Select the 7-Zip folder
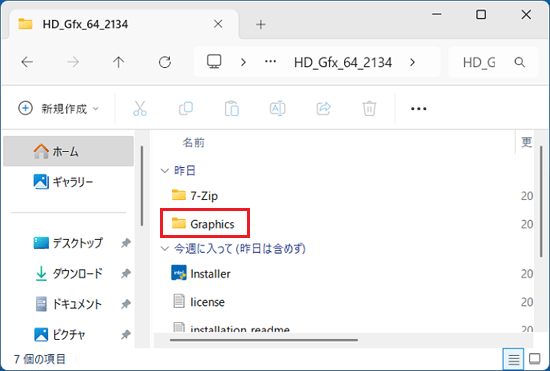This screenshot has height=371, width=550. click(x=194, y=195)
